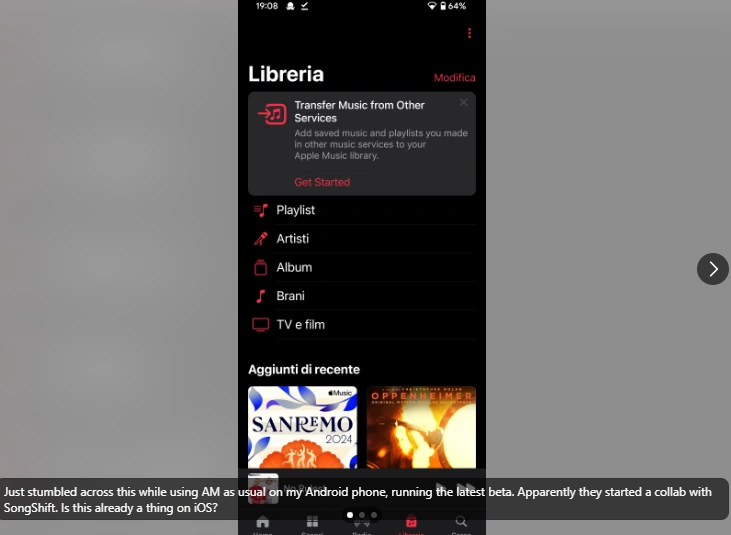Select the second gallery page dot
The image size is (731, 535).
[x=362, y=515]
